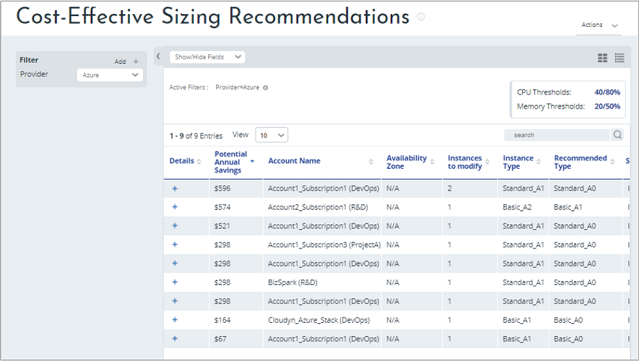The width and height of the screenshot is (639, 361).
Task: Switch to list view icon
Action: point(619,58)
